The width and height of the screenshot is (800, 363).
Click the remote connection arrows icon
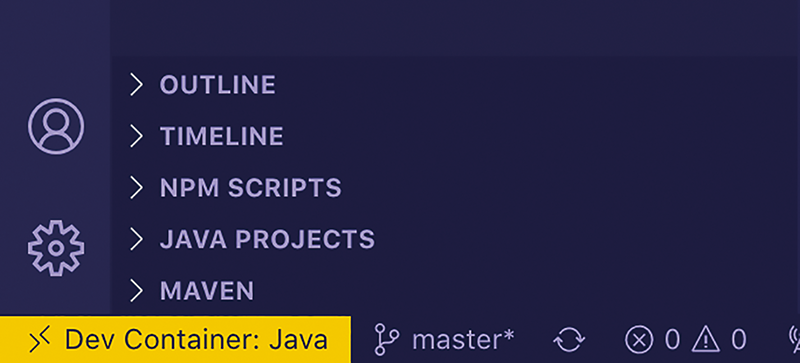click(x=39, y=340)
